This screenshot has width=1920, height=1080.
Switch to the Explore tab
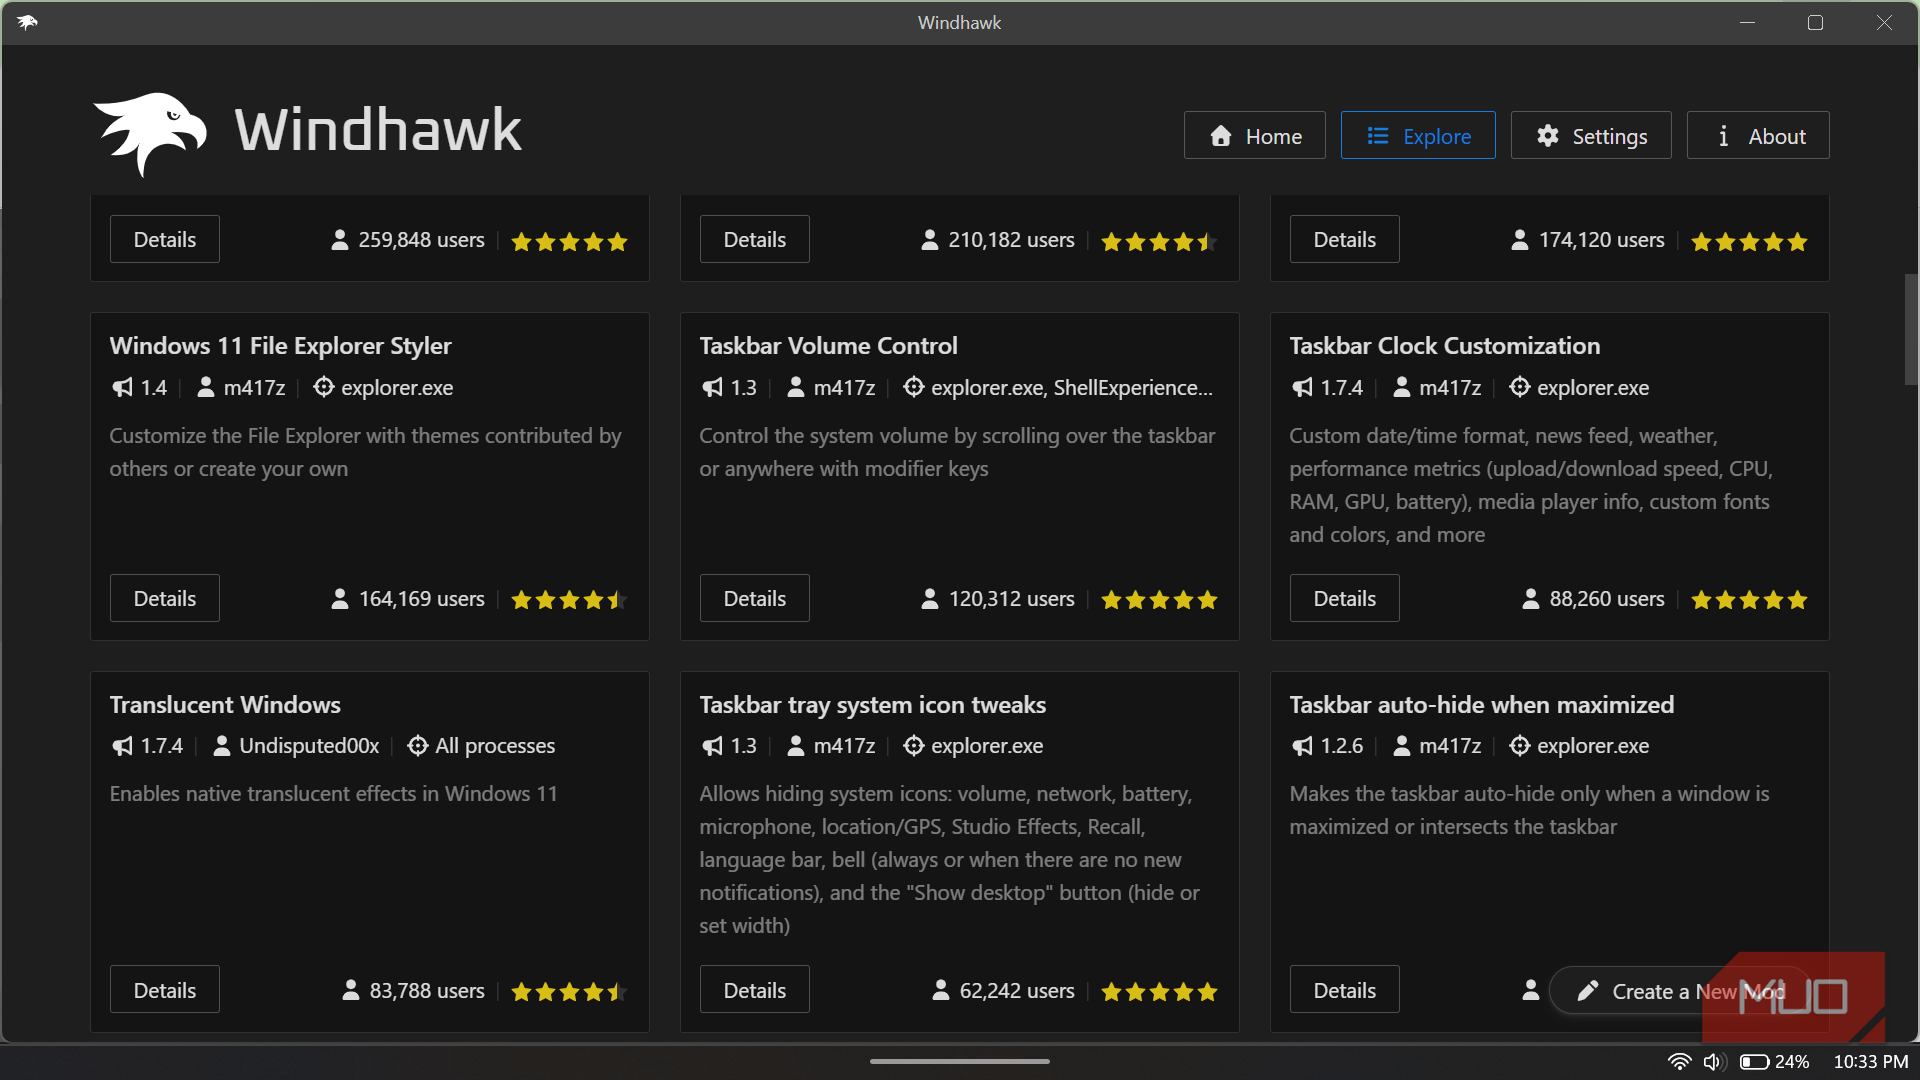pos(1418,135)
